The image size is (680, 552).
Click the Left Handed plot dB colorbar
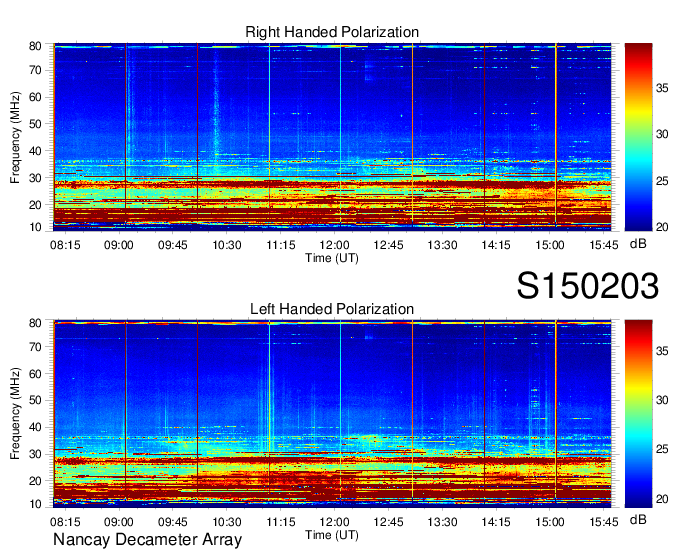[x=638, y=414]
